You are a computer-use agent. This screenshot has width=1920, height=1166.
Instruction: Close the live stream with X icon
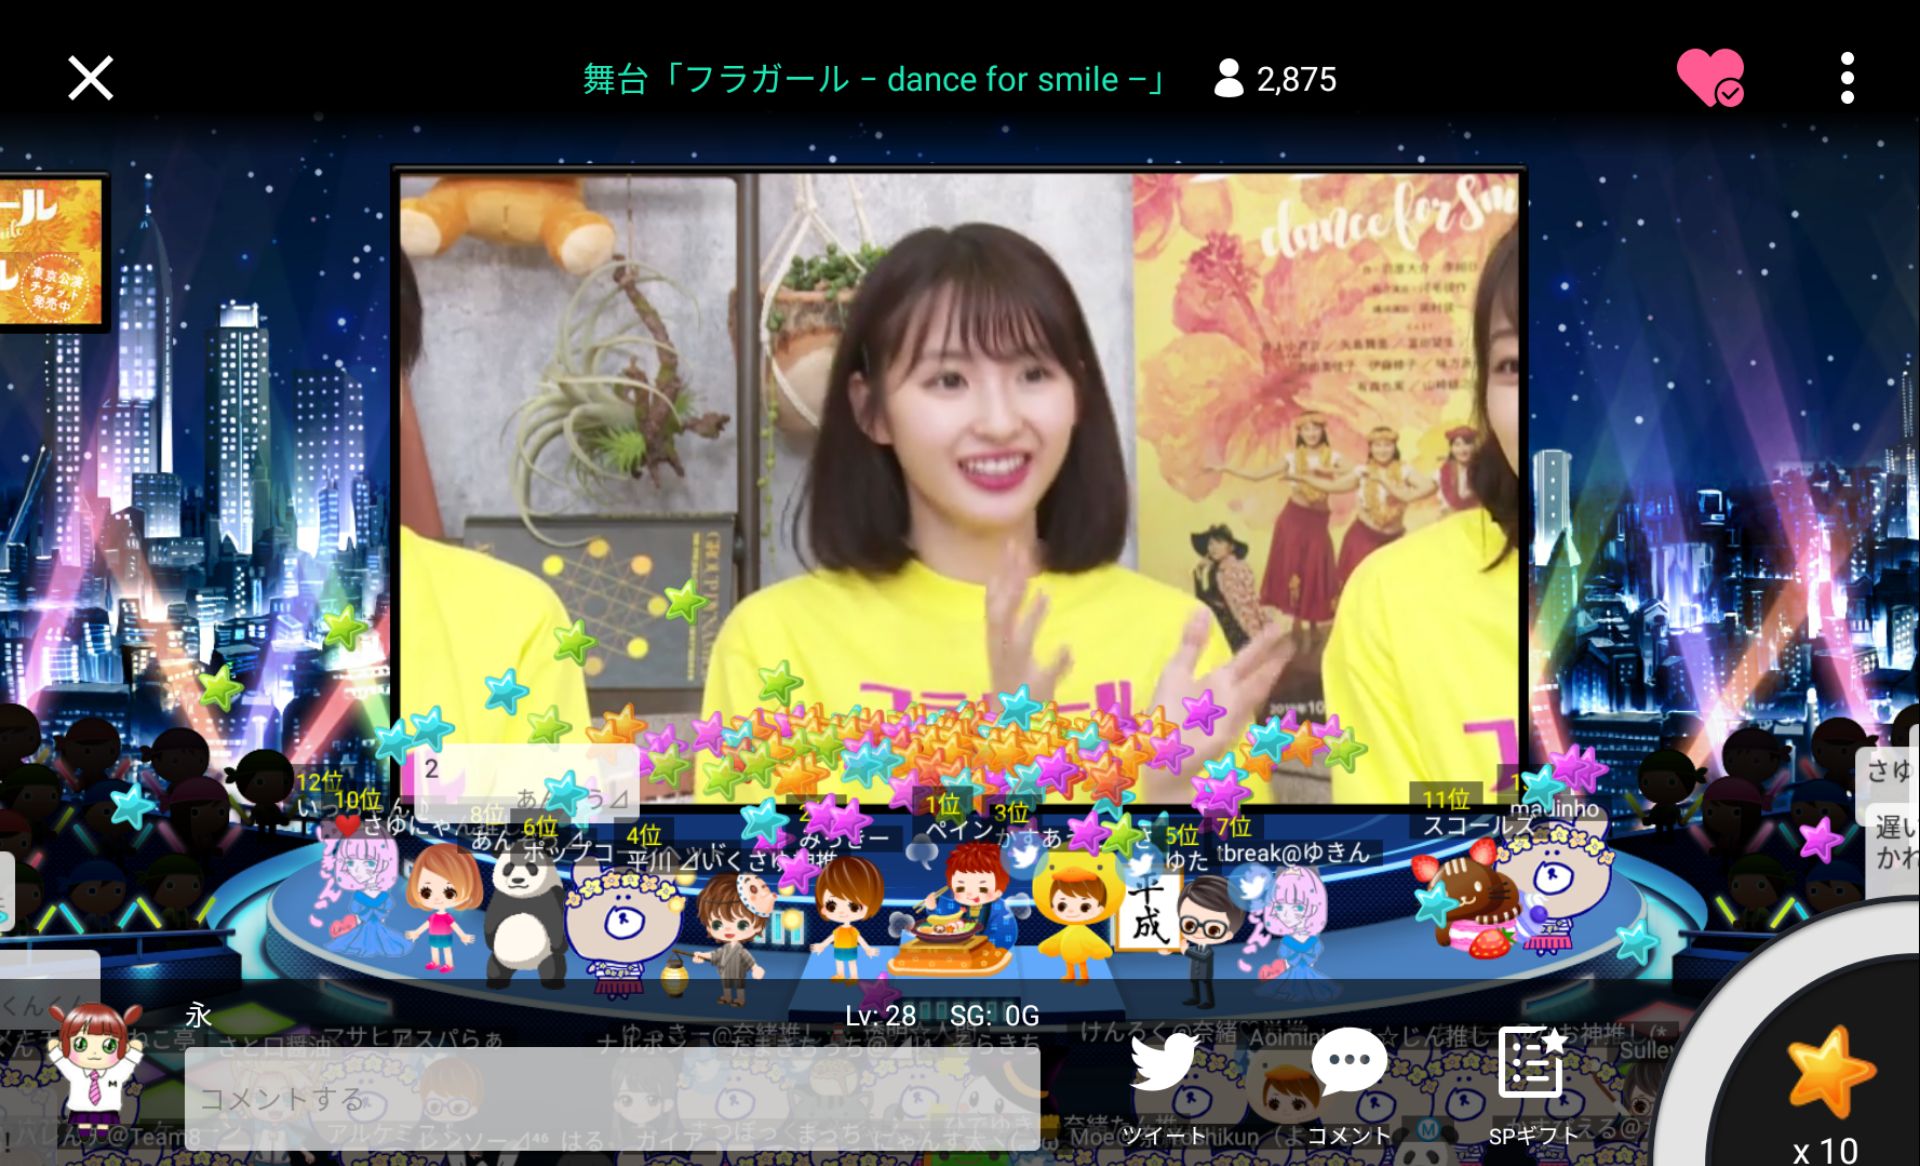(90, 78)
